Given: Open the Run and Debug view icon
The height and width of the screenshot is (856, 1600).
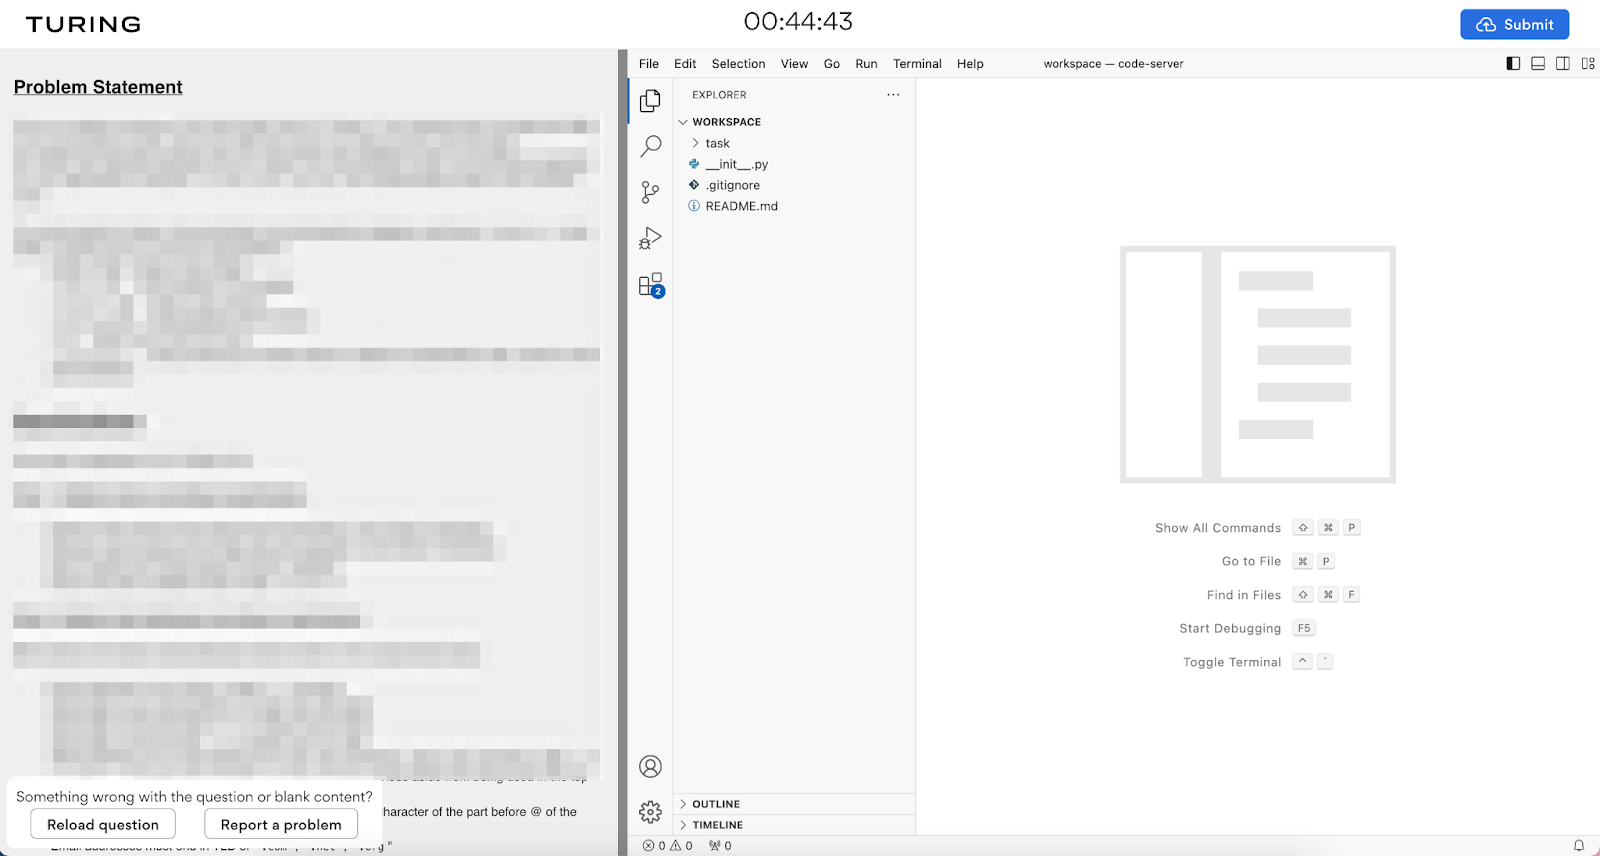Looking at the screenshot, I should pos(650,238).
